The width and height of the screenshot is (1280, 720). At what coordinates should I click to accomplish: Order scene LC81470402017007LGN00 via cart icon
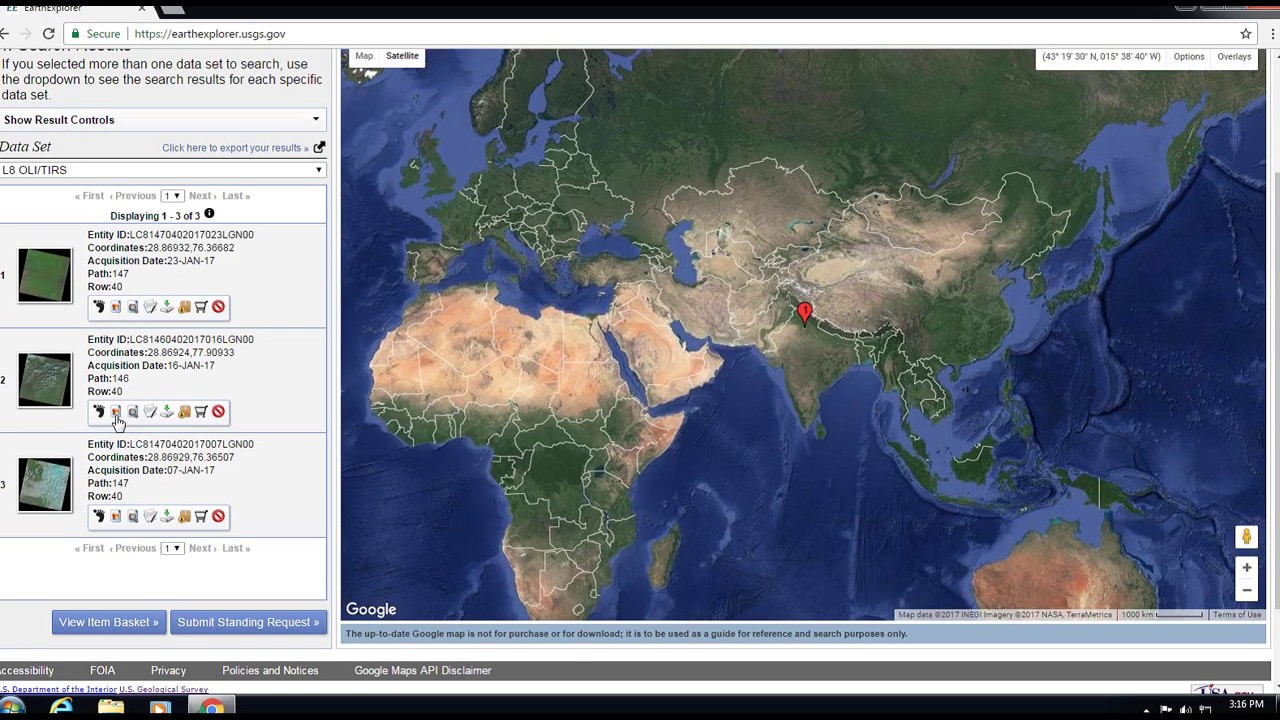[201, 516]
